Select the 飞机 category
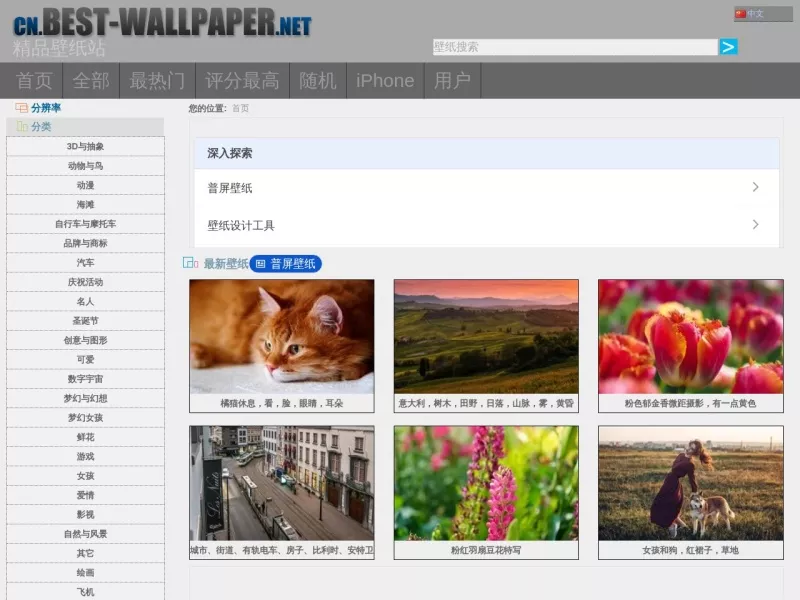The width and height of the screenshot is (800, 600). point(85,592)
